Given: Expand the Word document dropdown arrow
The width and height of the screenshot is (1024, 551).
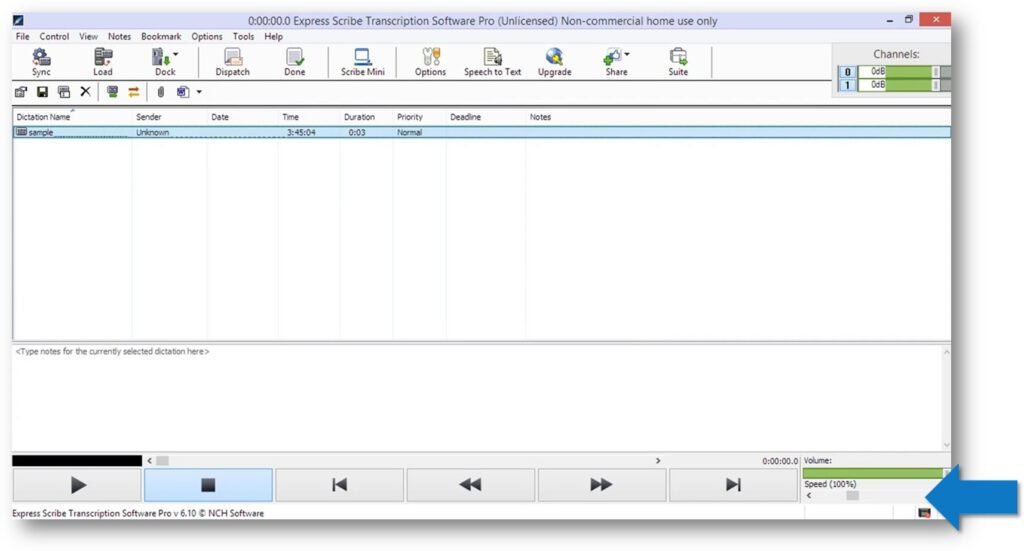Looking at the screenshot, I should (199, 92).
